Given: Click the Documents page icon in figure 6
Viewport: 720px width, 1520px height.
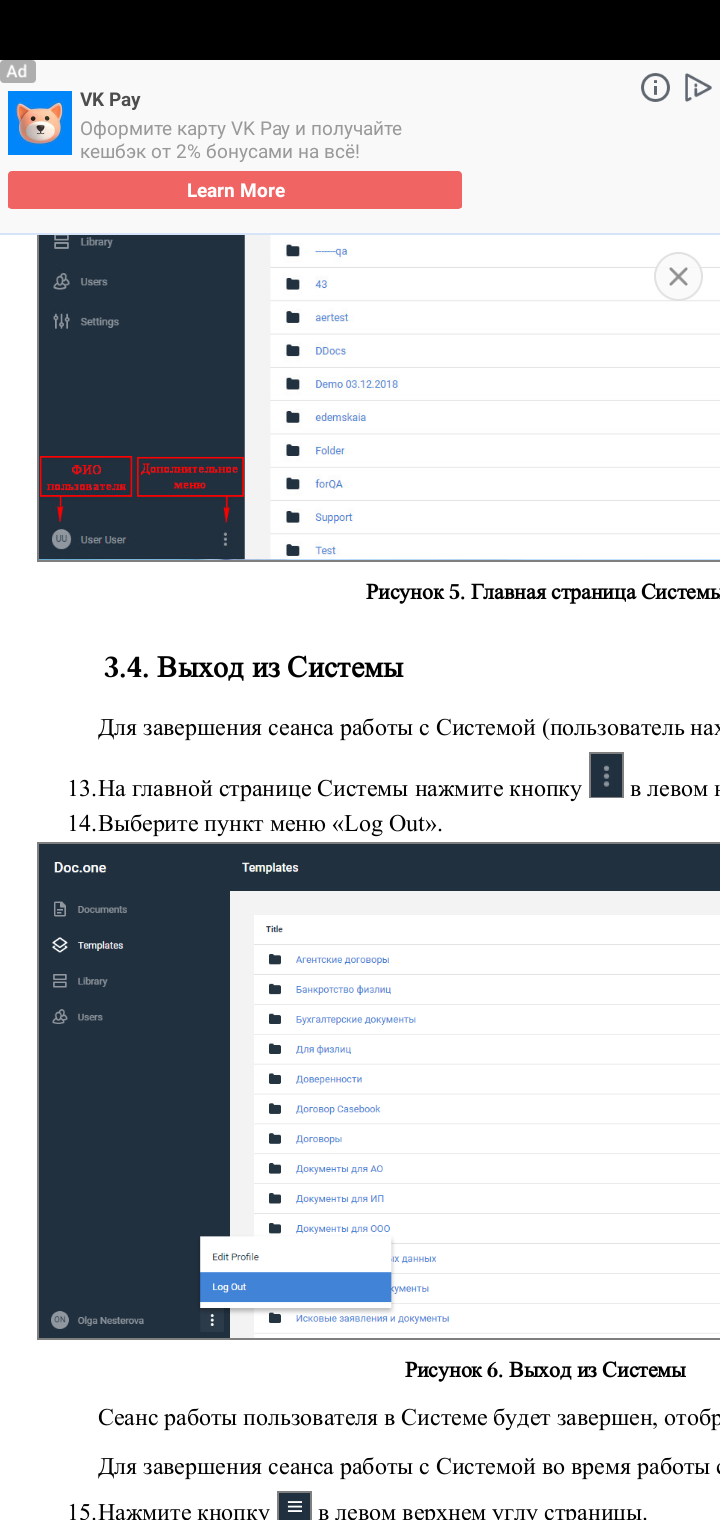Looking at the screenshot, I should [60, 909].
